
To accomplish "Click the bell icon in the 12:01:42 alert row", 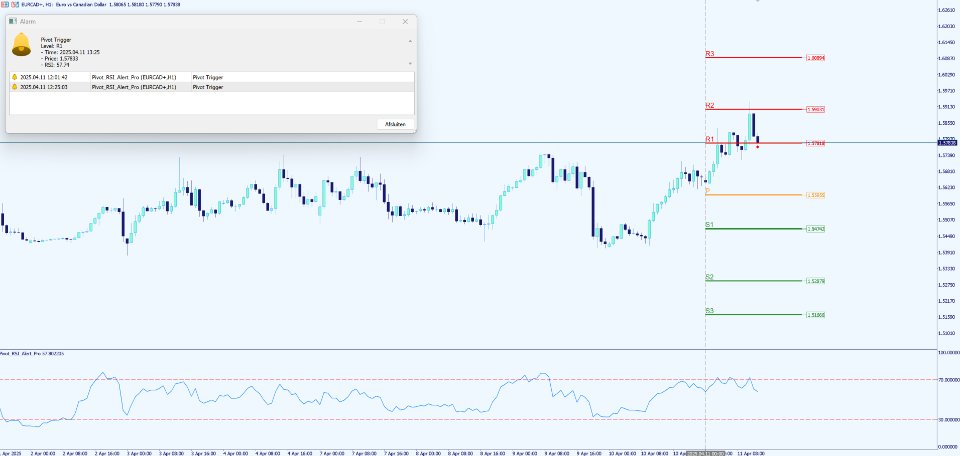I will pos(14,77).
